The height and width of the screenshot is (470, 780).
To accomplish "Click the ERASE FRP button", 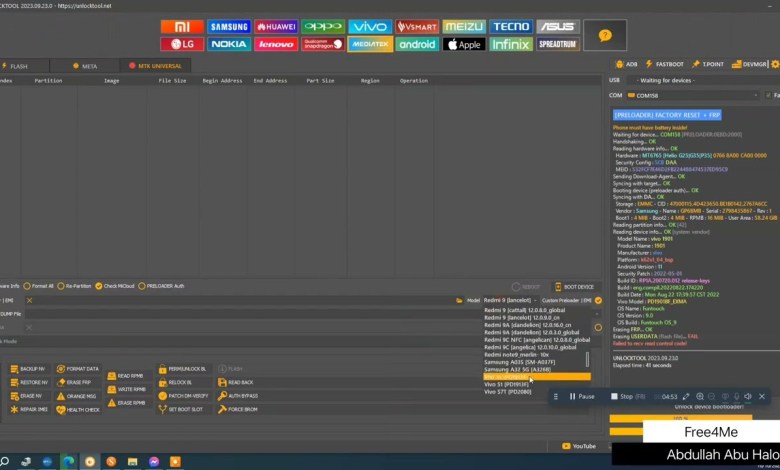I will [78, 383].
